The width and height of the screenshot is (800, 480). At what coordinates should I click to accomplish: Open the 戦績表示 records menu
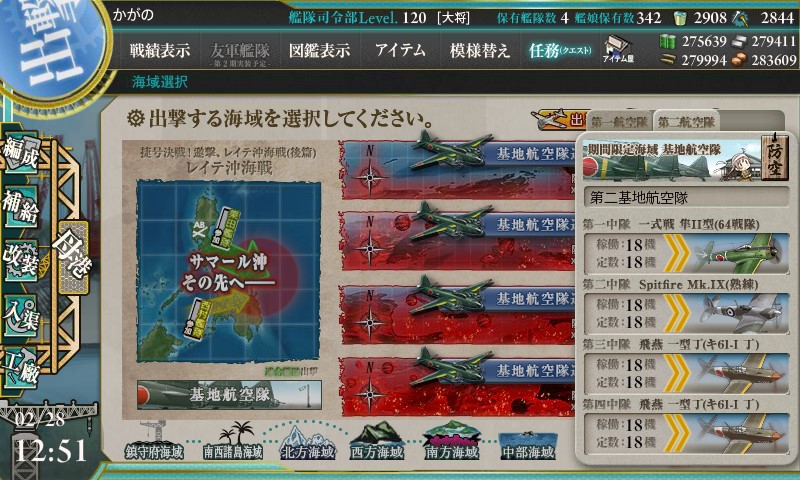click(x=159, y=50)
